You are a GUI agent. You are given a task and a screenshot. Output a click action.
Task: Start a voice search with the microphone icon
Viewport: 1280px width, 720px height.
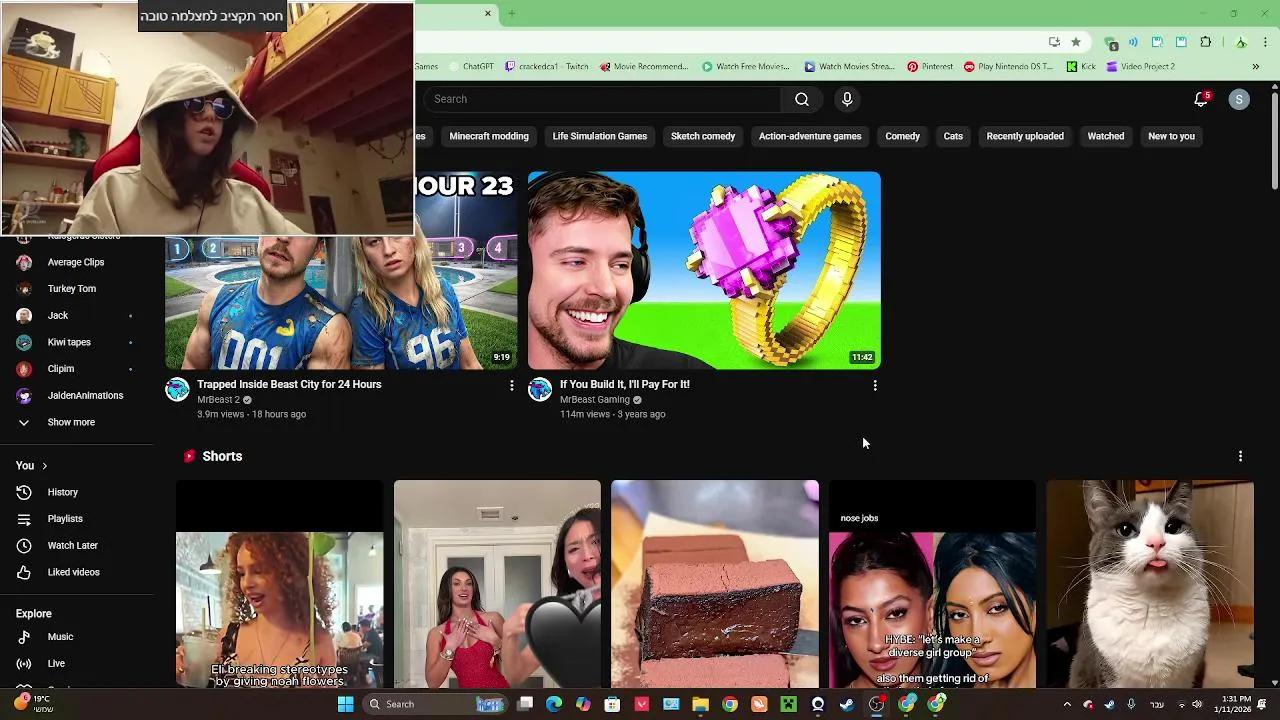click(x=847, y=99)
